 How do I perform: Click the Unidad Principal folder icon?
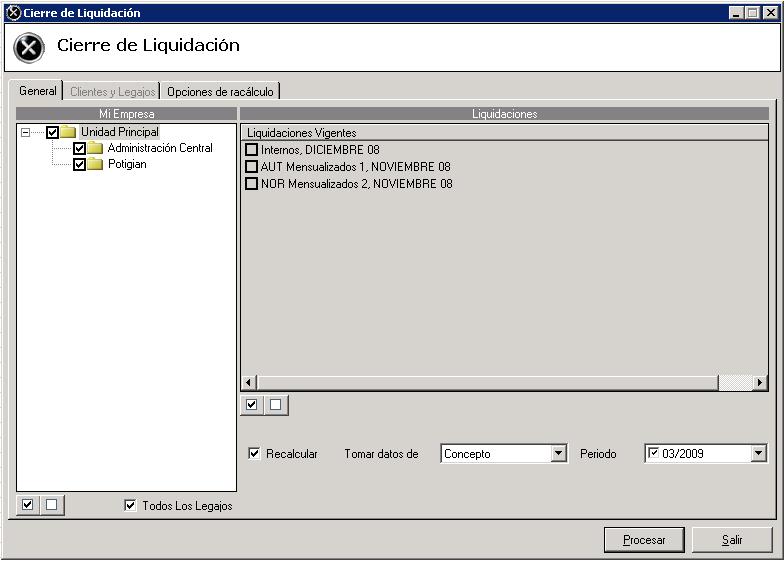click(x=68, y=132)
